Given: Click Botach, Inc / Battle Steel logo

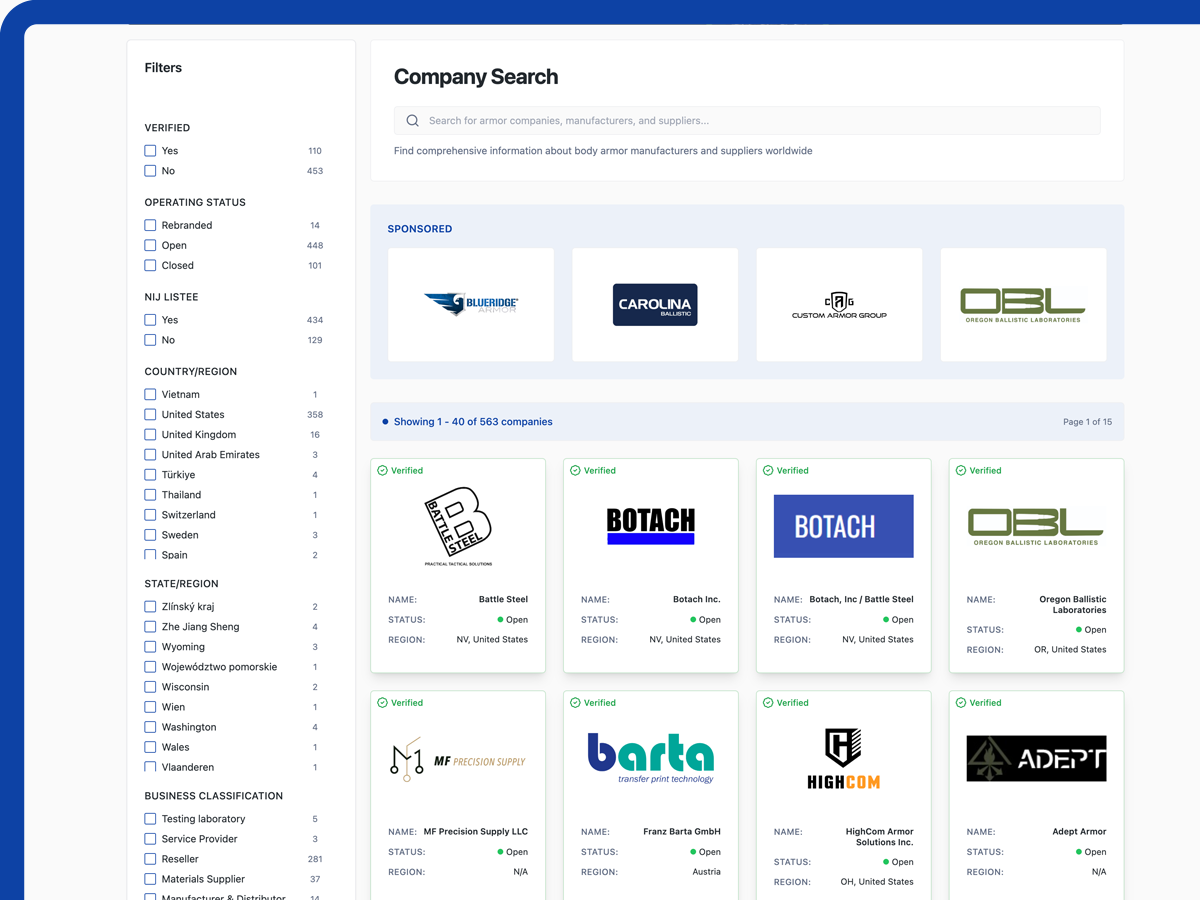Looking at the screenshot, I should [x=844, y=526].
